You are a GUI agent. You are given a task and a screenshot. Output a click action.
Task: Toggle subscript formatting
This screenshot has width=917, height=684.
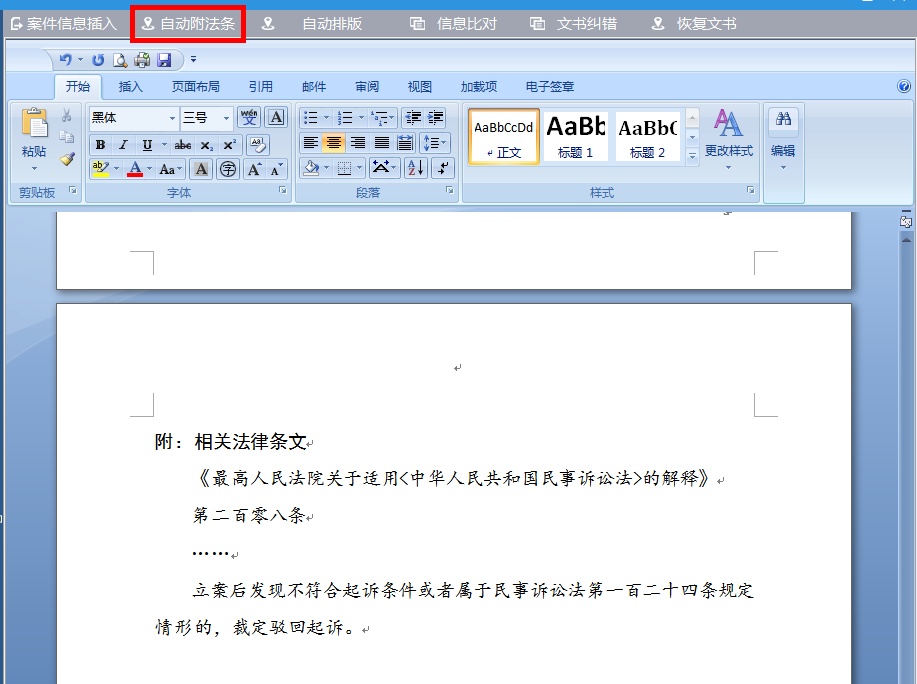coord(206,144)
